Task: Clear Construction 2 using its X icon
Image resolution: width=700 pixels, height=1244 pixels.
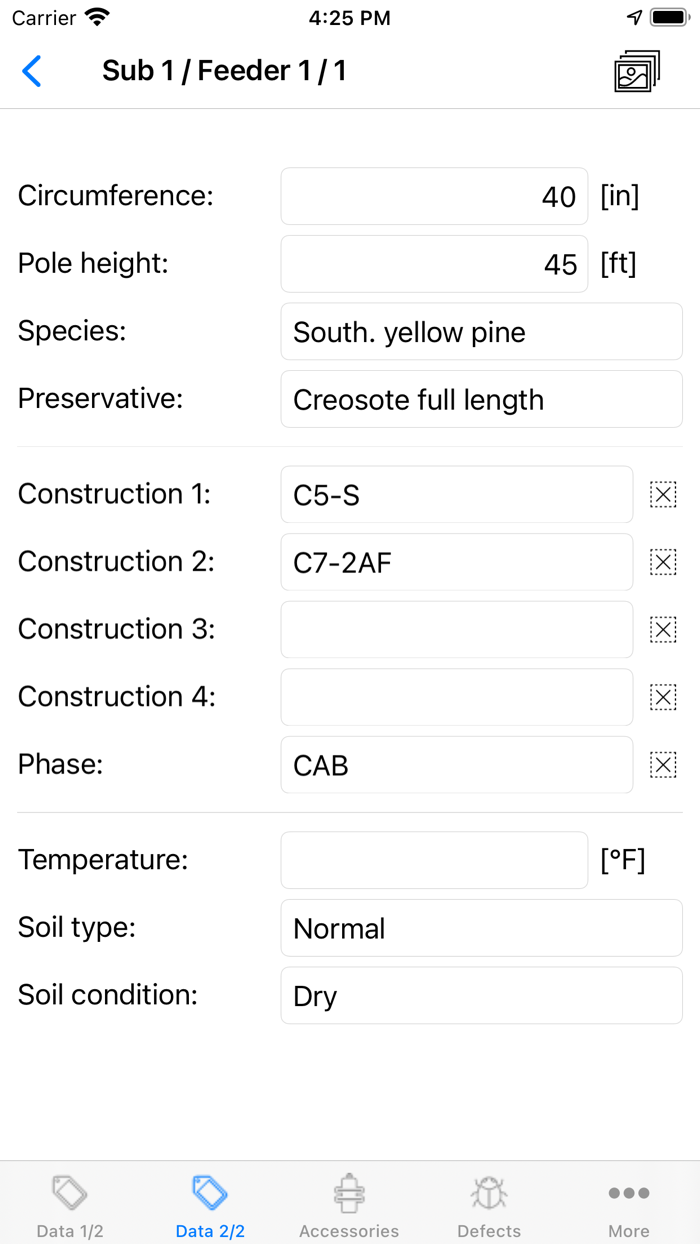Action: tap(662, 562)
